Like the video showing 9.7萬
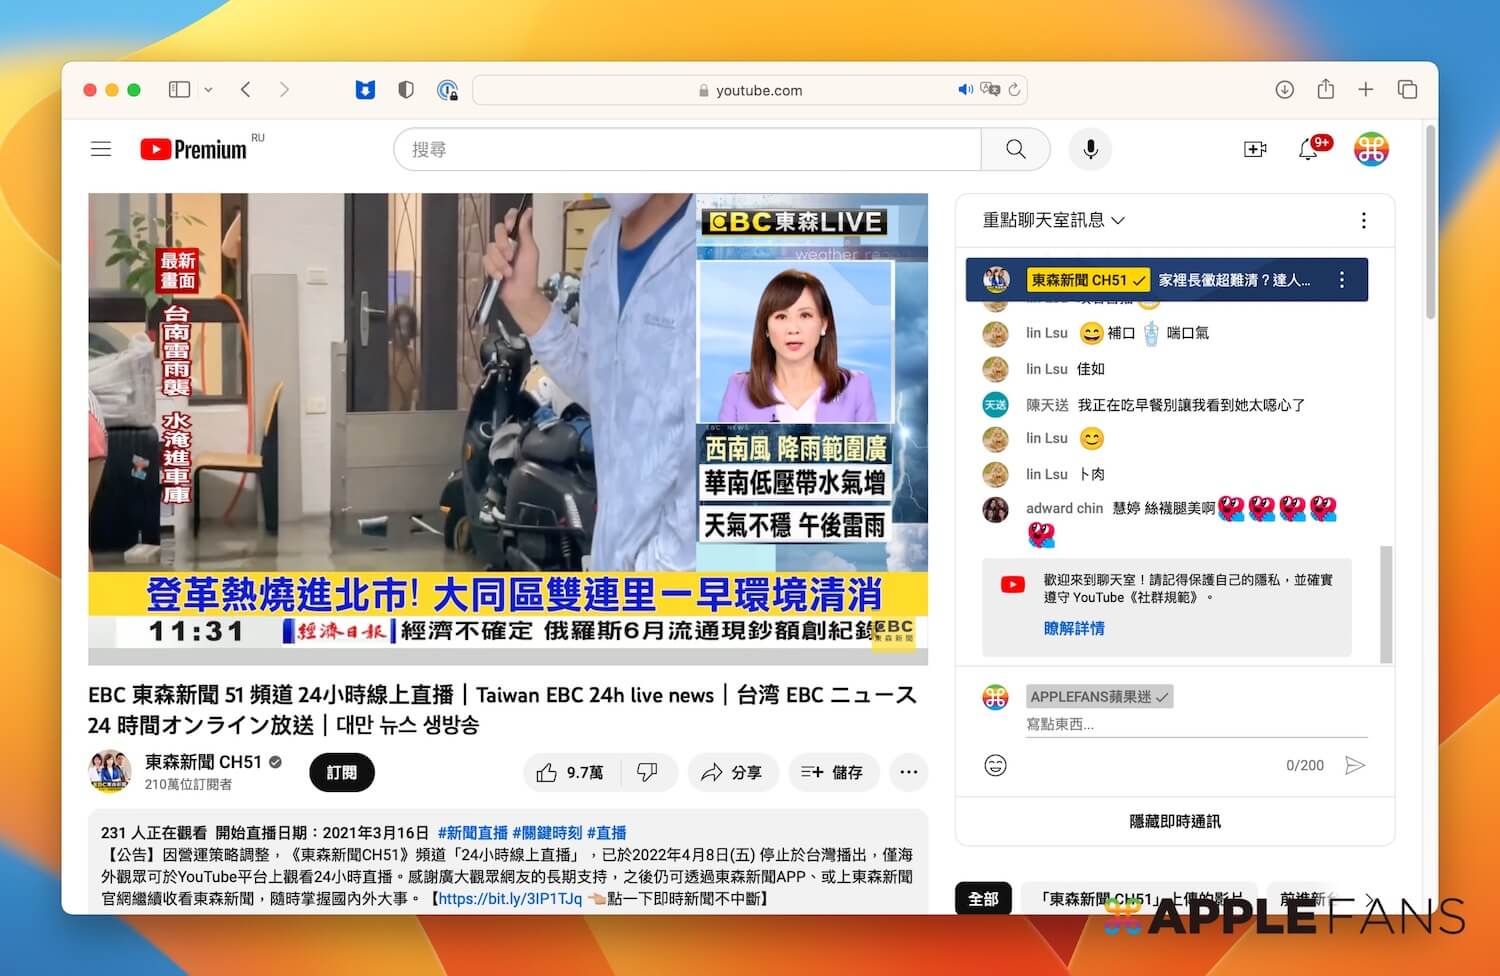This screenshot has width=1500, height=976. 572,772
